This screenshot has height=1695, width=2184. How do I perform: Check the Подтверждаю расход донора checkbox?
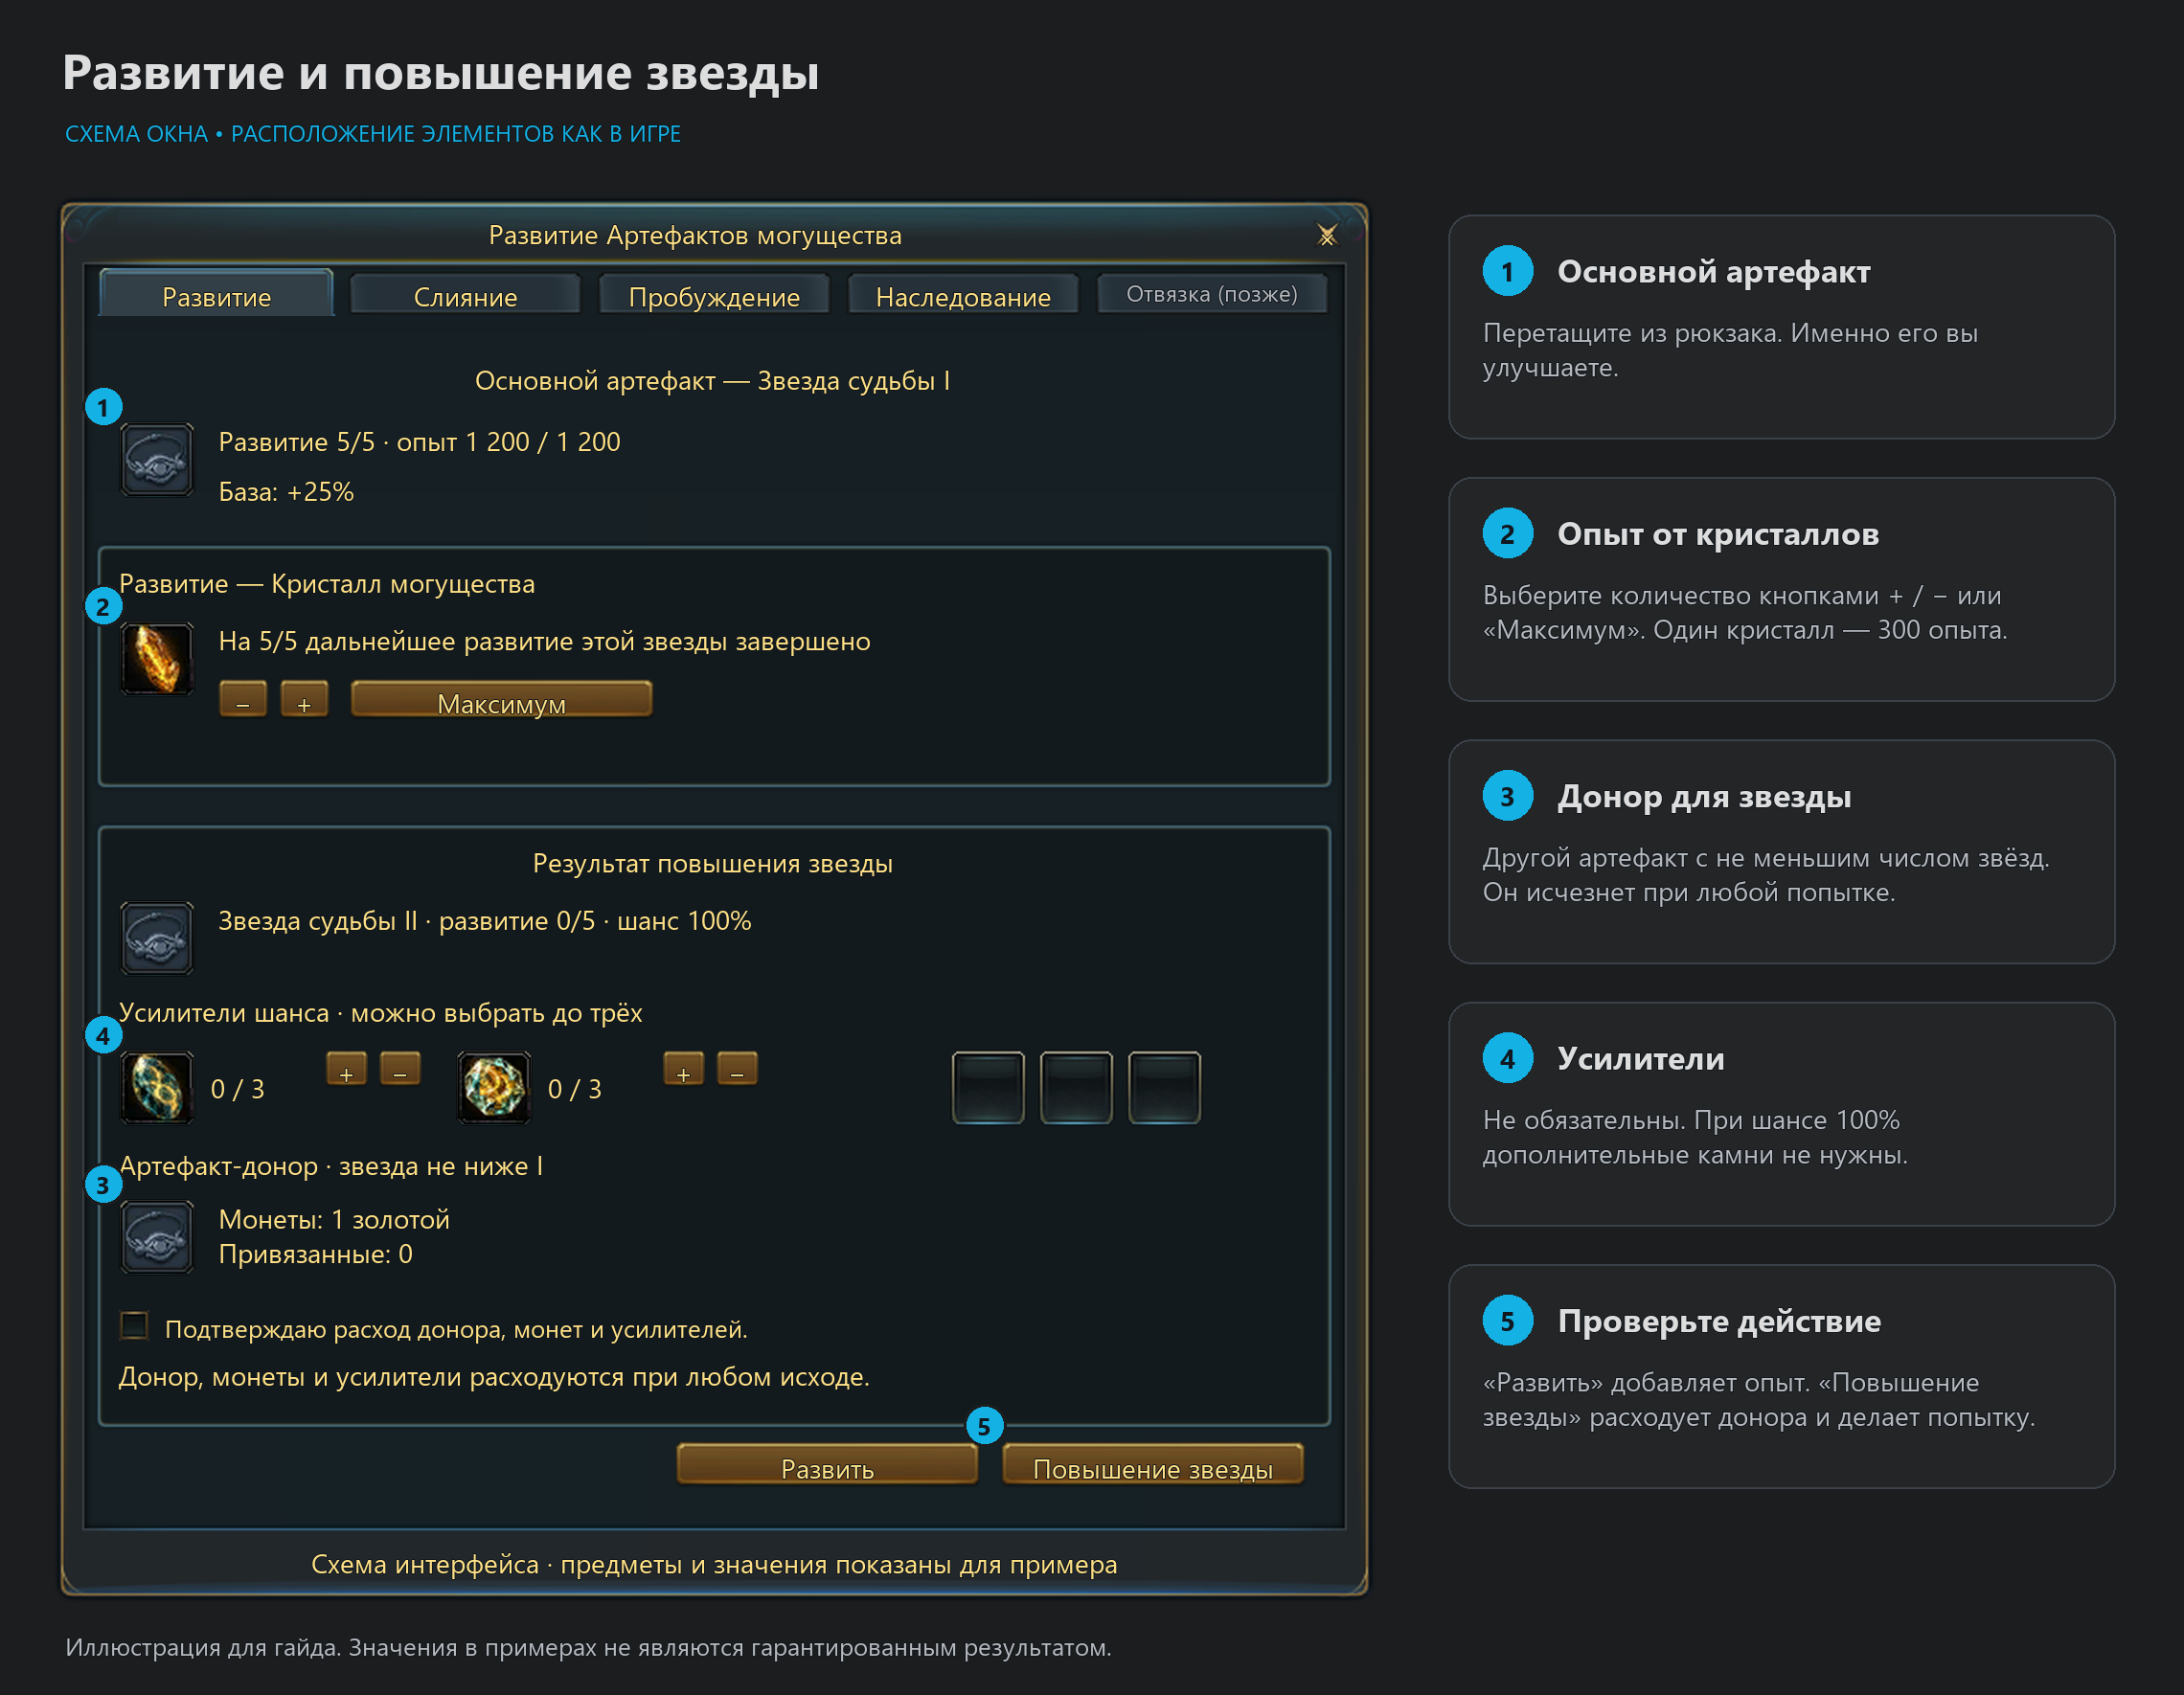[134, 1325]
